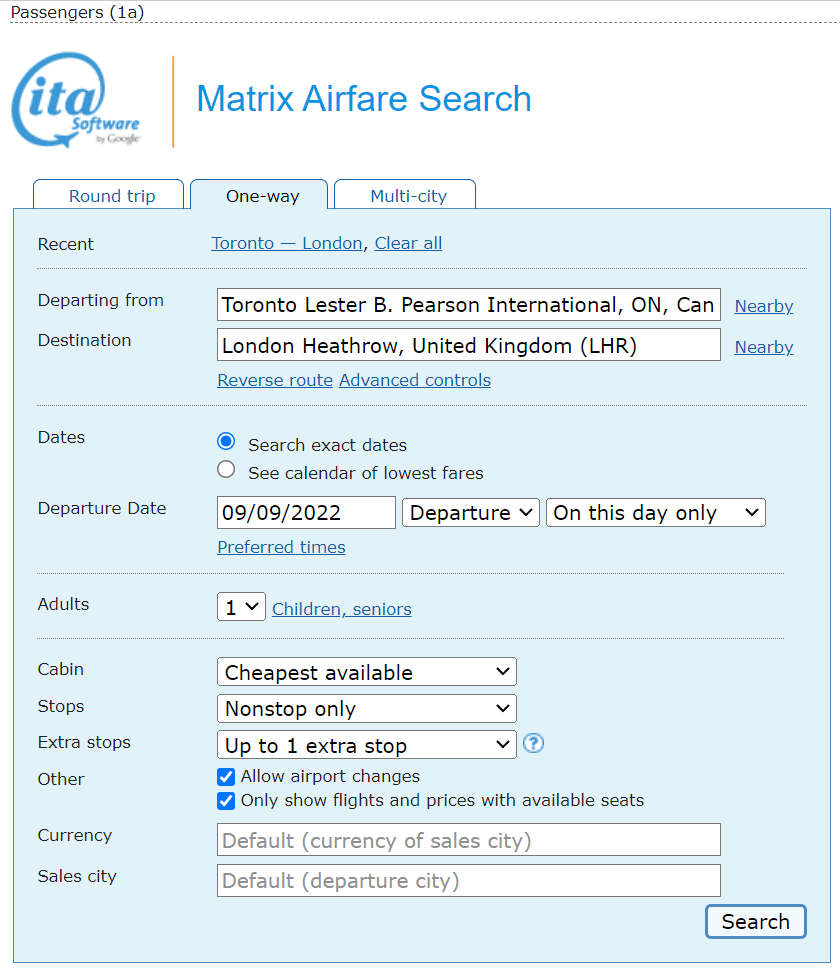The image size is (840, 970).
Task: Select 'See calendar of lowest fares' option
Action: point(227,470)
